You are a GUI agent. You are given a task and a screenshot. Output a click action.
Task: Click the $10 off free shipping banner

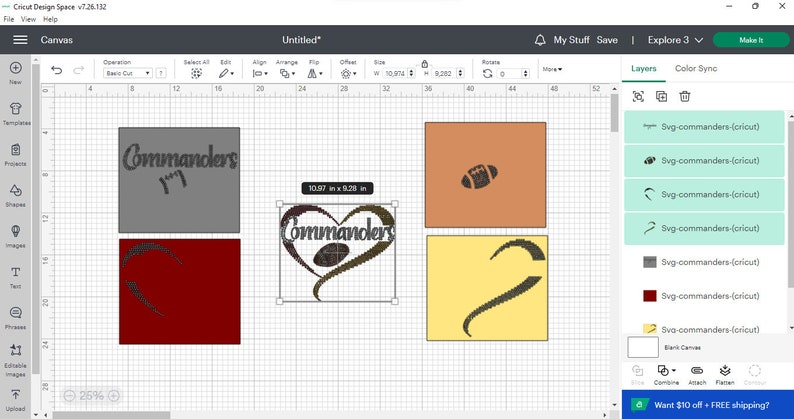pyautogui.click(x=707, y=405)
